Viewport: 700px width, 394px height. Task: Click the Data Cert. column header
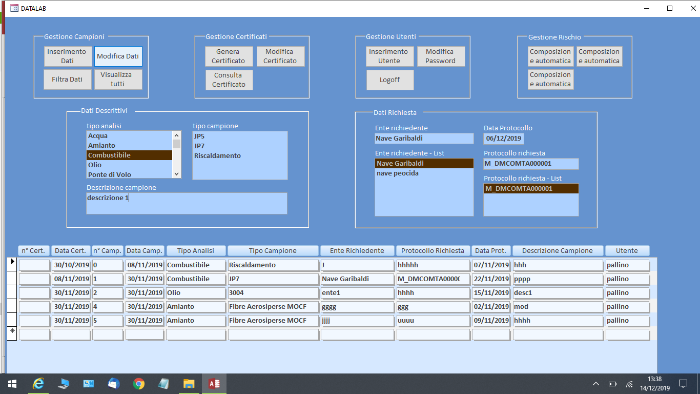coord(70,251)
